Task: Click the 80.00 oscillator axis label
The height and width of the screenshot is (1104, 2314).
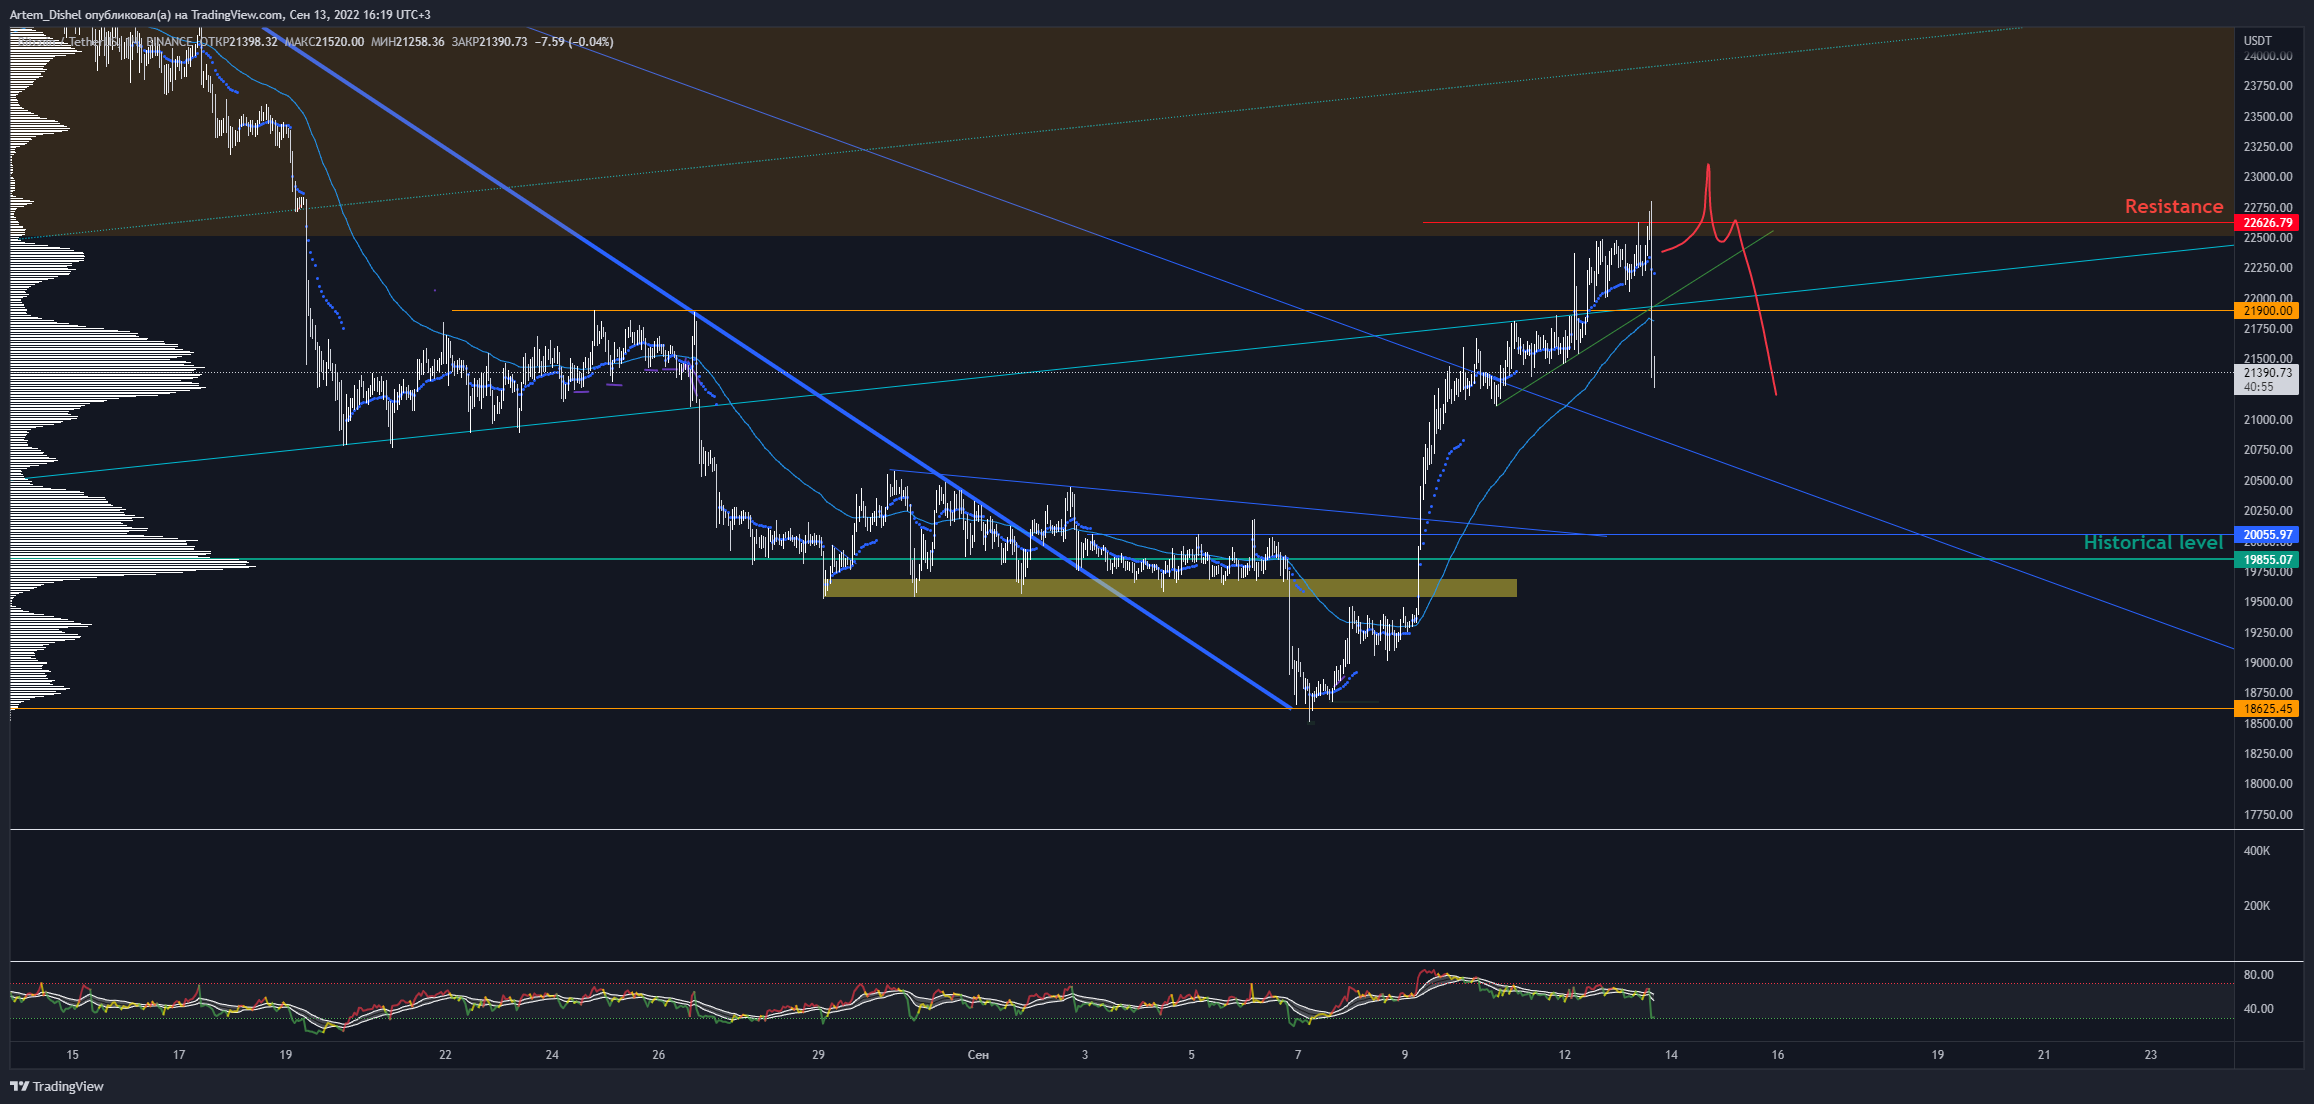Action: pos(2259,975)
